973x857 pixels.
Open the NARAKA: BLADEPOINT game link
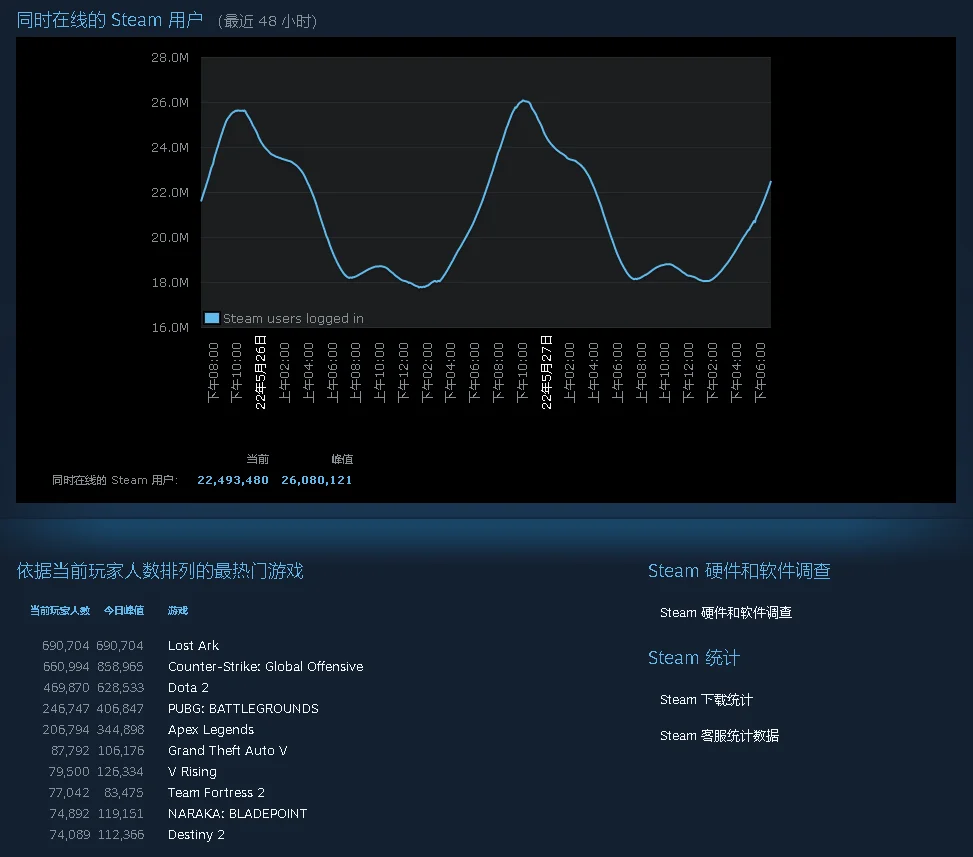[x=238, y=814]
